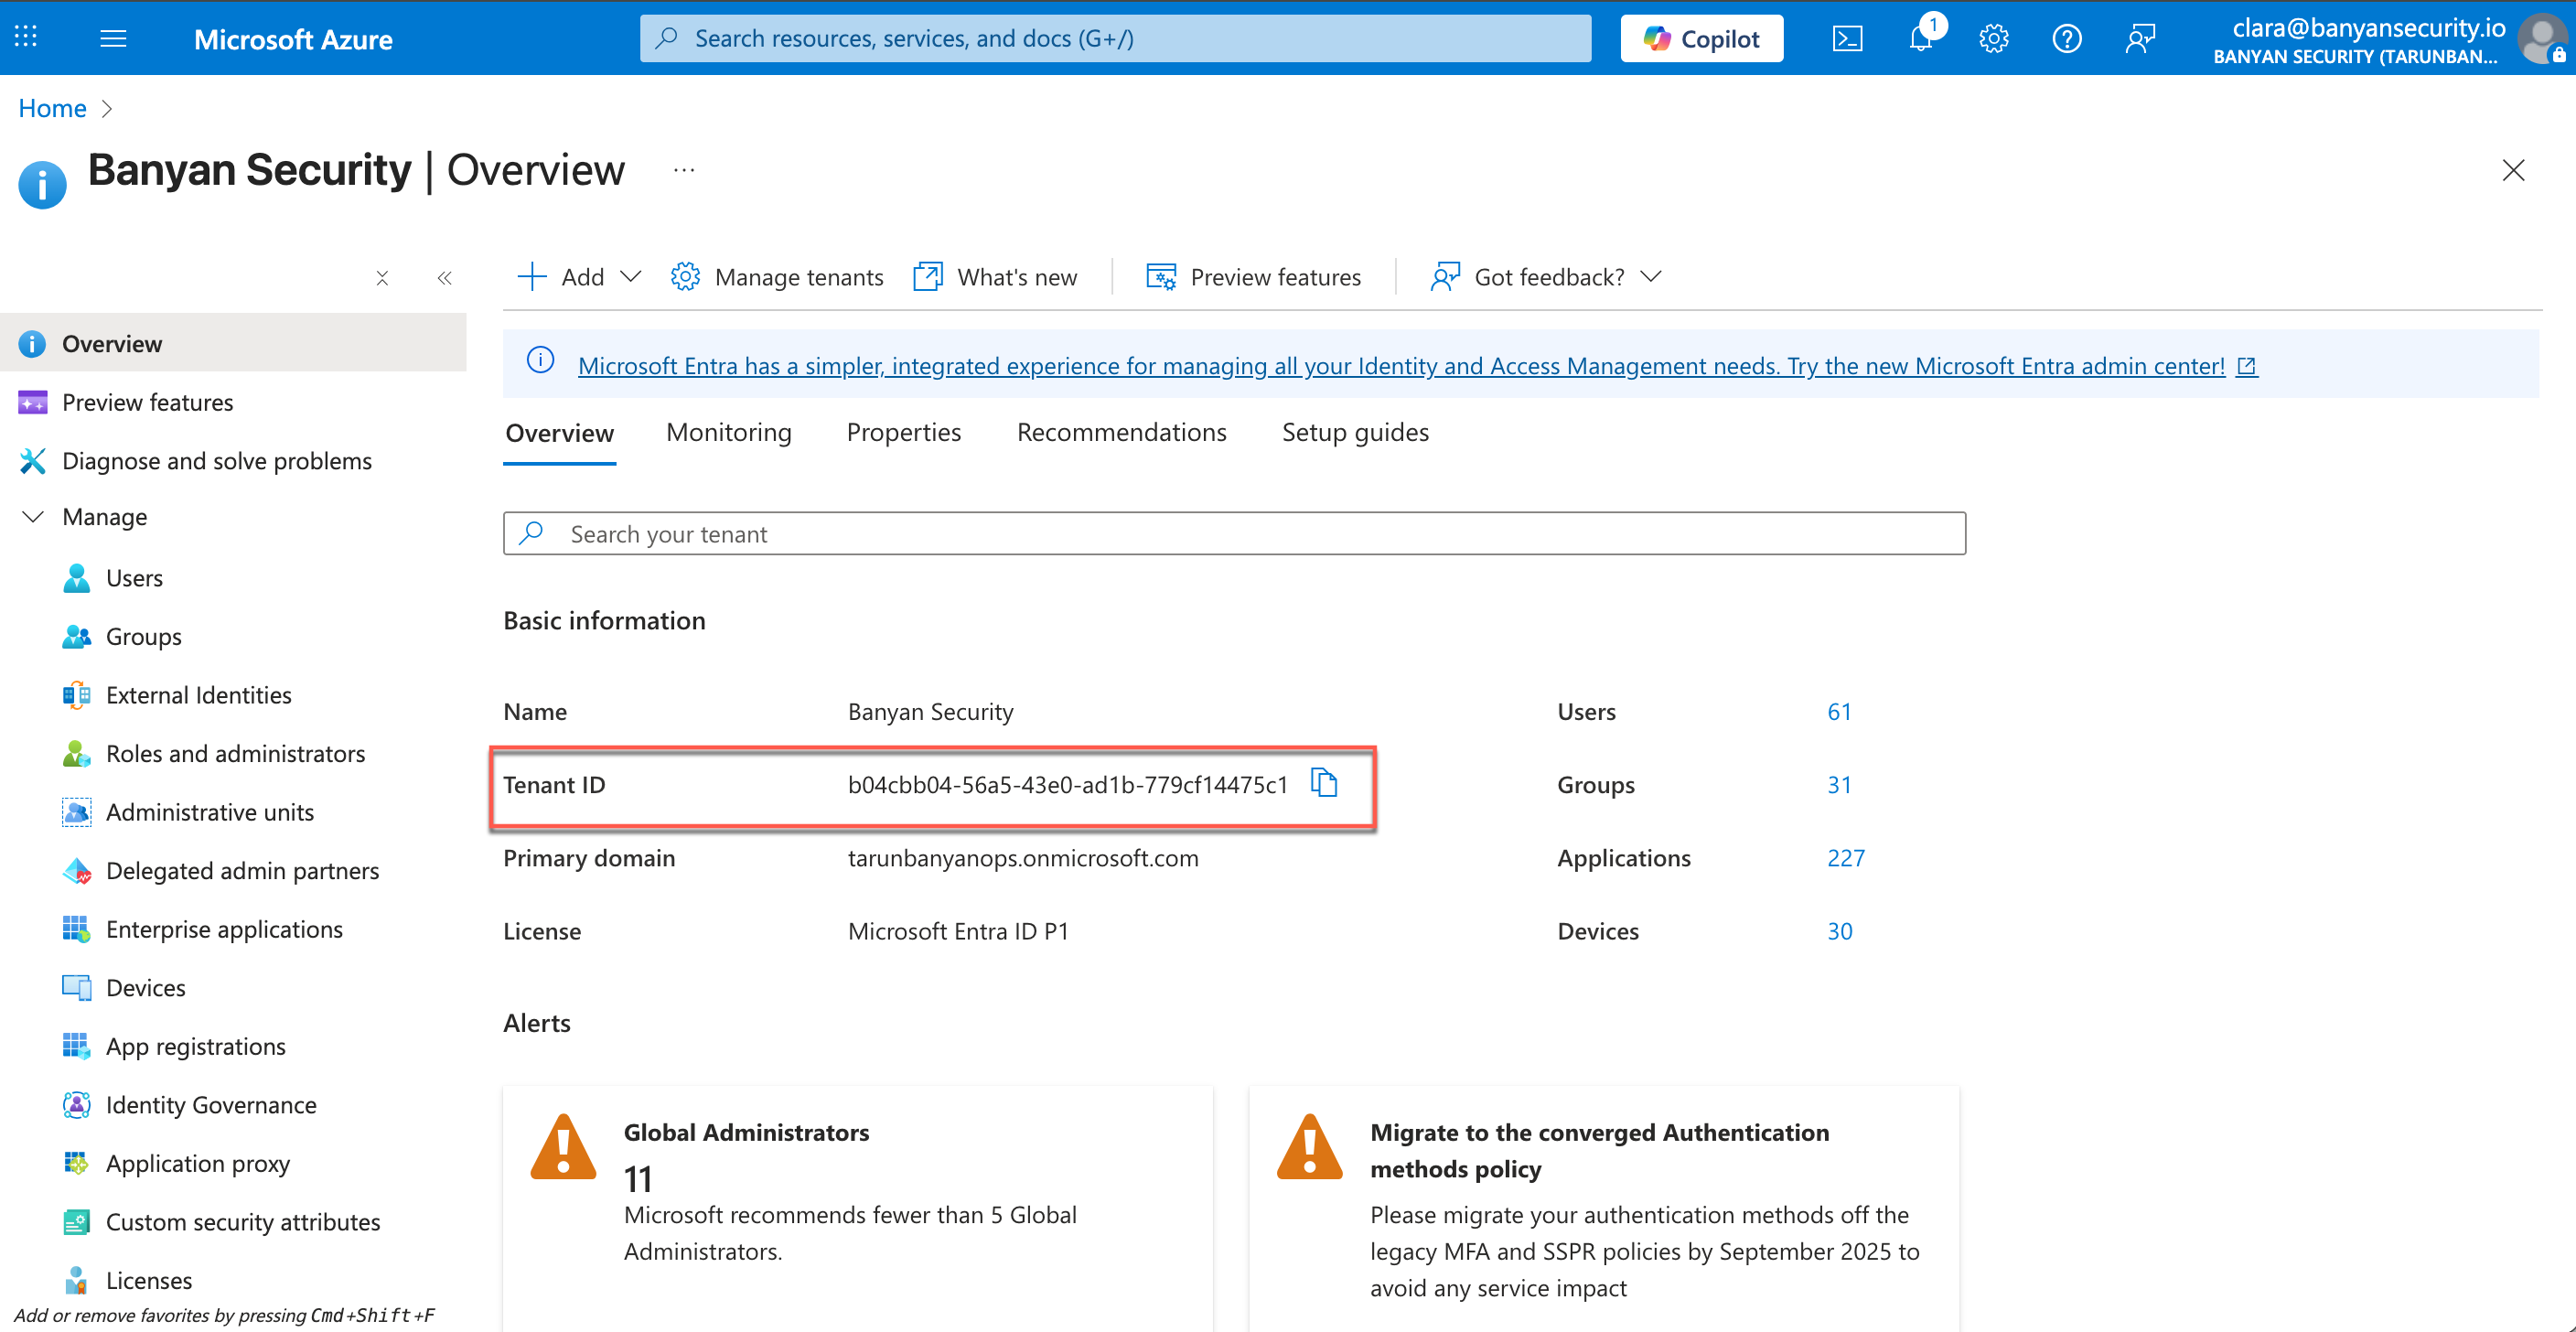This screenshot has width=2576, height=1332.
Task: Open portal settings gear icon
Action: point(1993,39)
